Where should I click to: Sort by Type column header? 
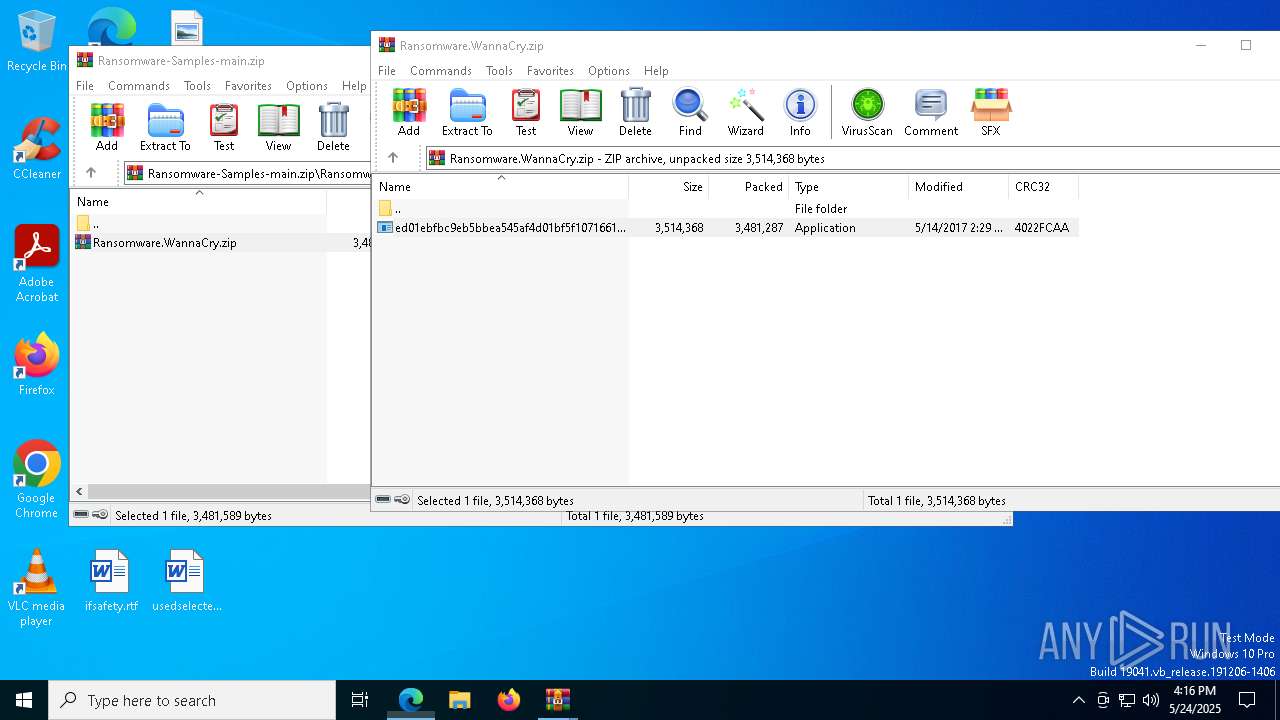click(849, 187)
